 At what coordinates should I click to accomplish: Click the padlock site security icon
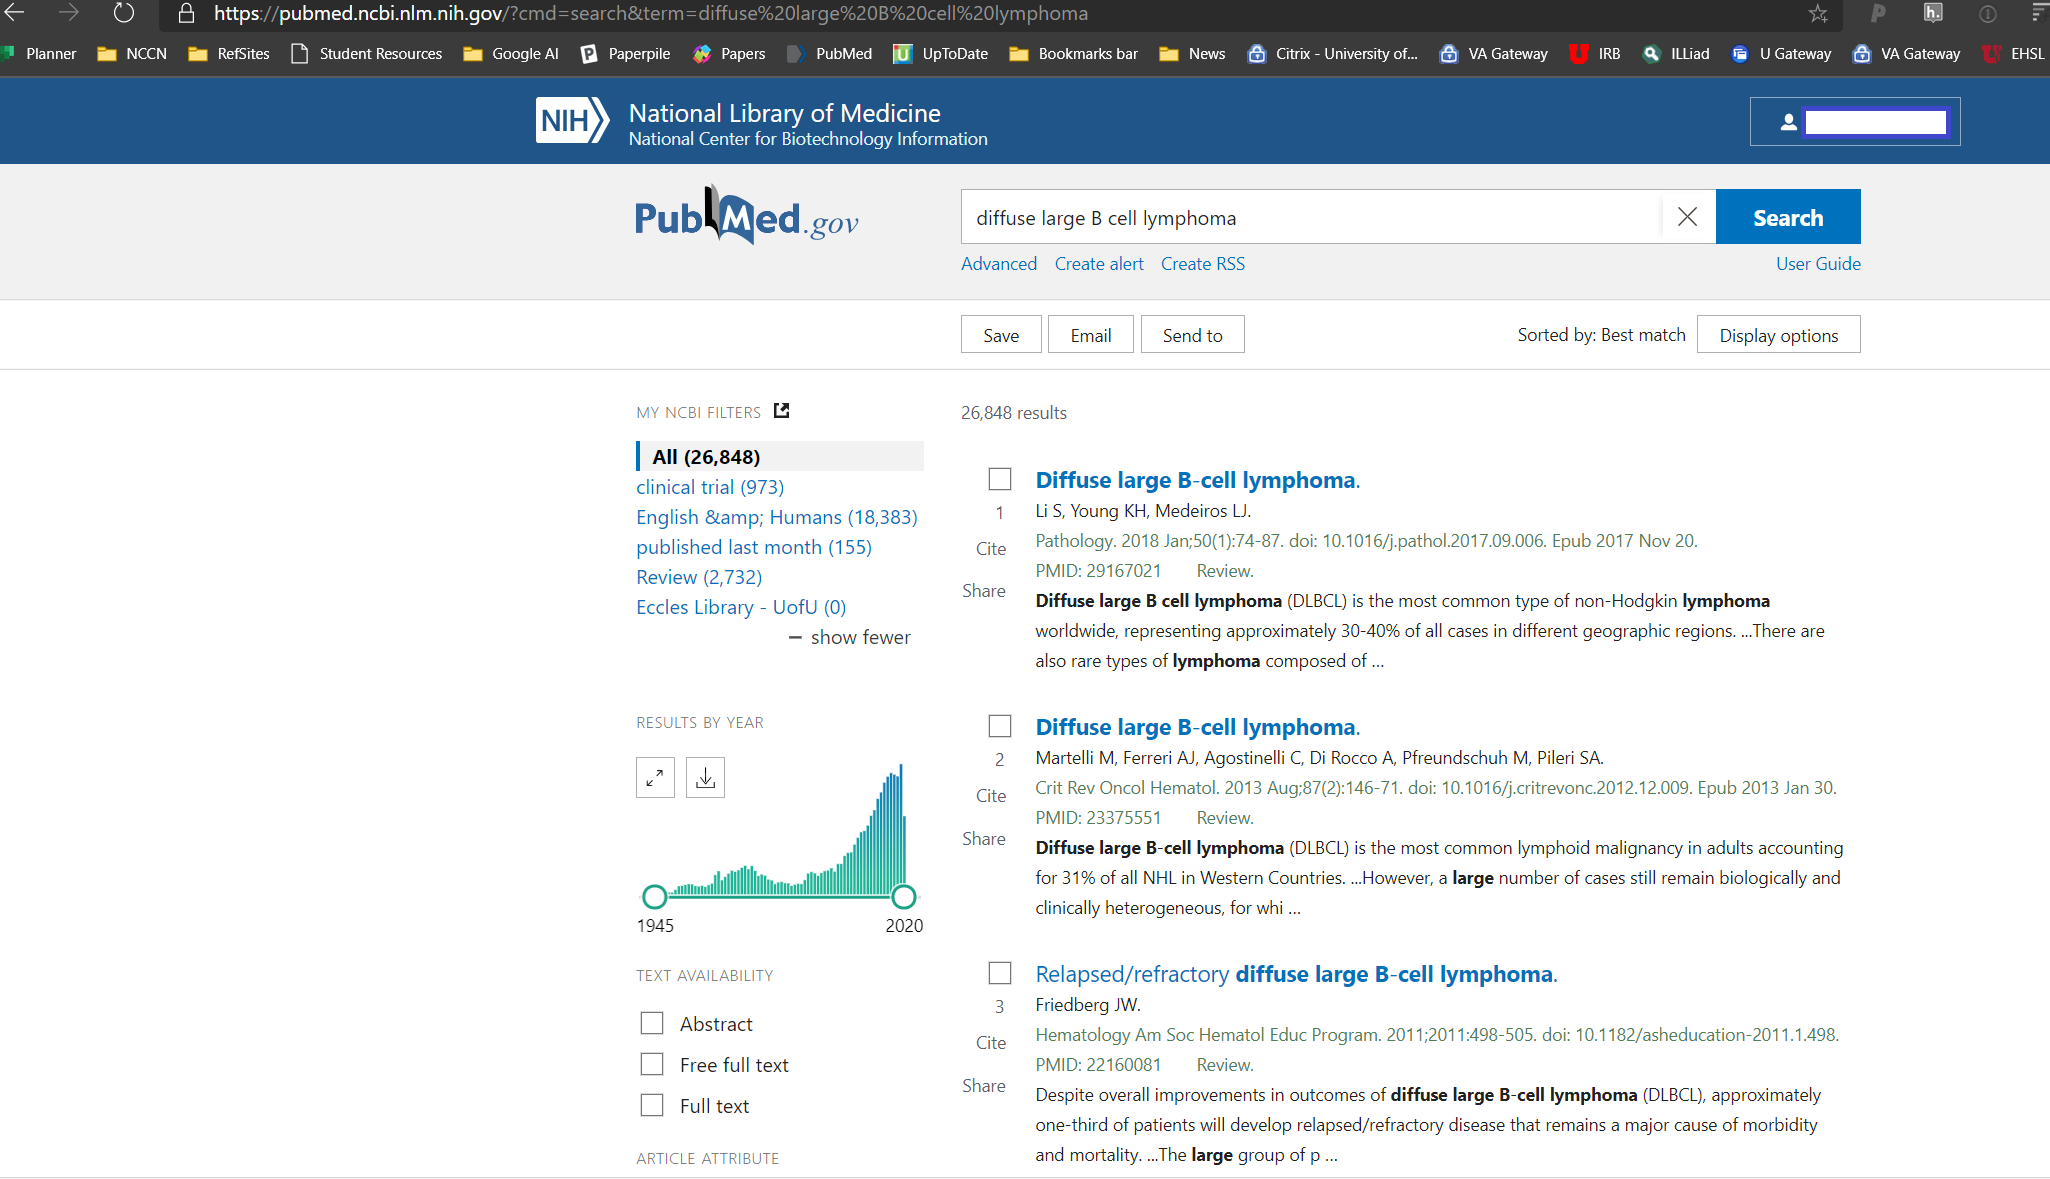point(186,13)
